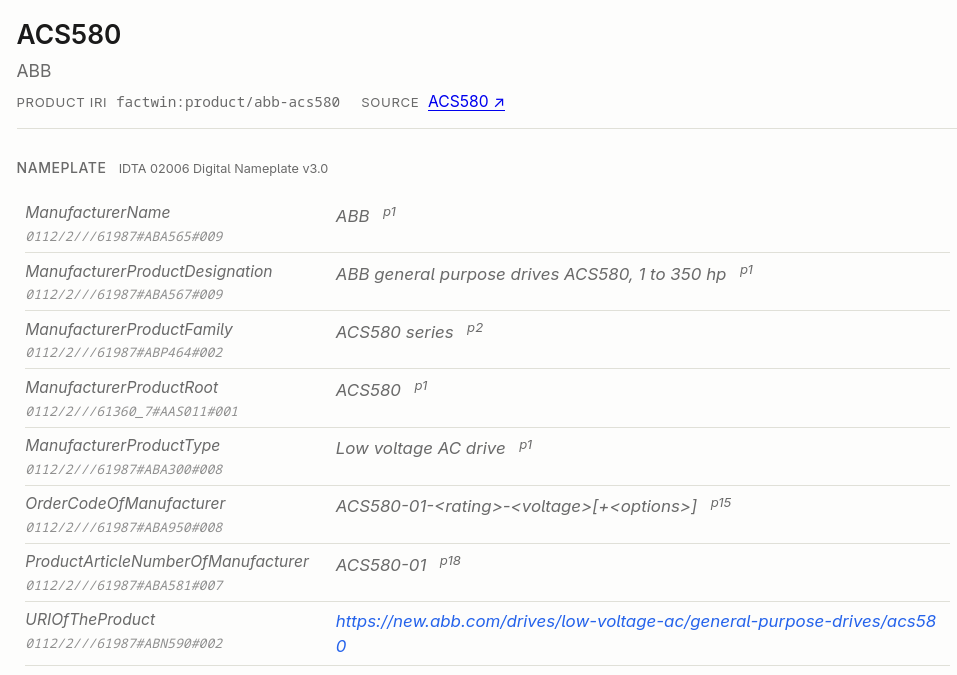
Task: Select the code 0112/2///61987#ABA567#009
Action: 125,294
